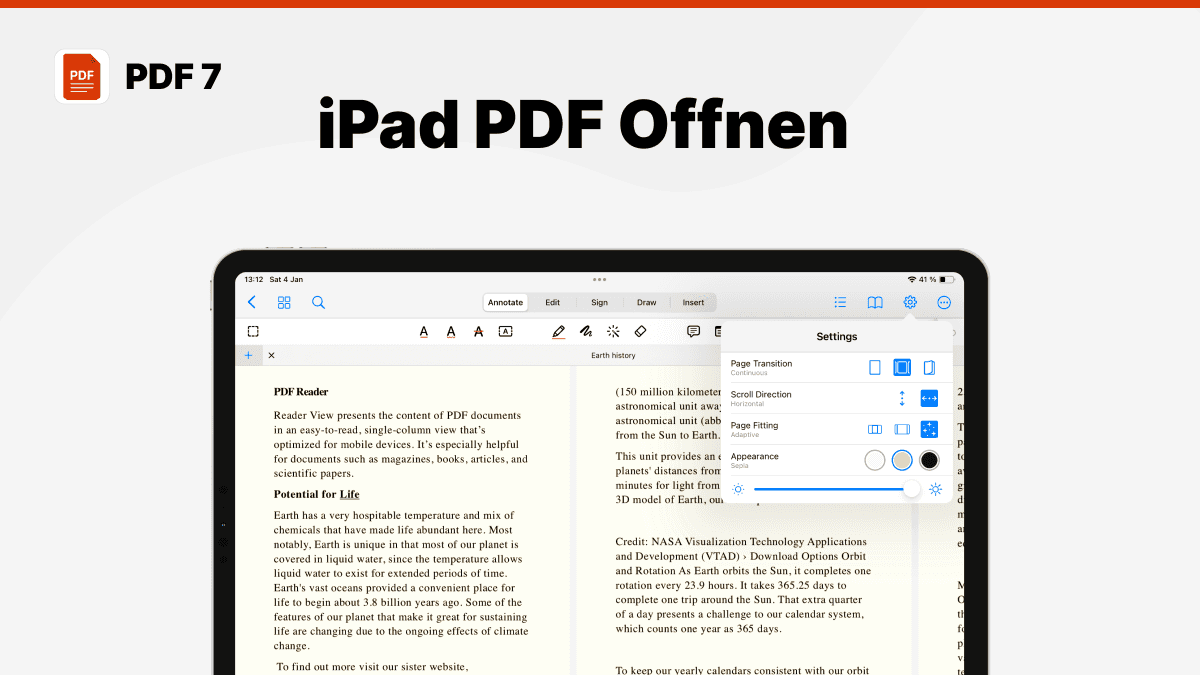Select the squiggly ink tool

(586, 331)
